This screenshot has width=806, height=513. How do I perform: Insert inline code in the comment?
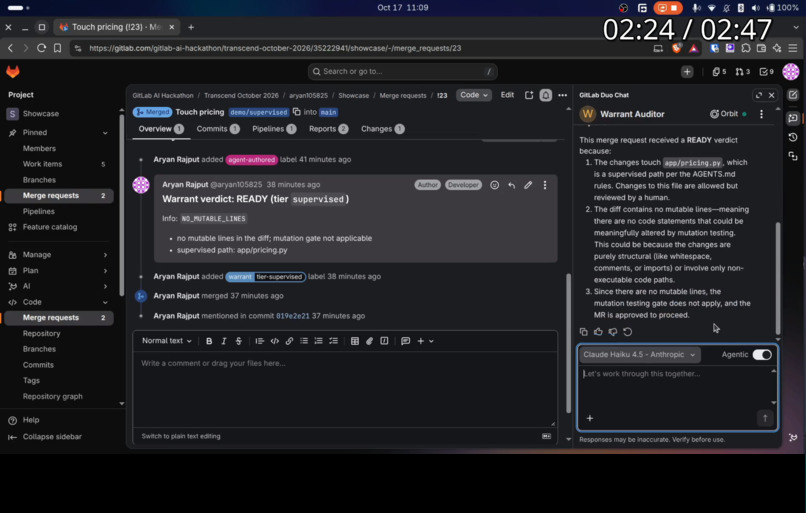[x=274, y=341]
